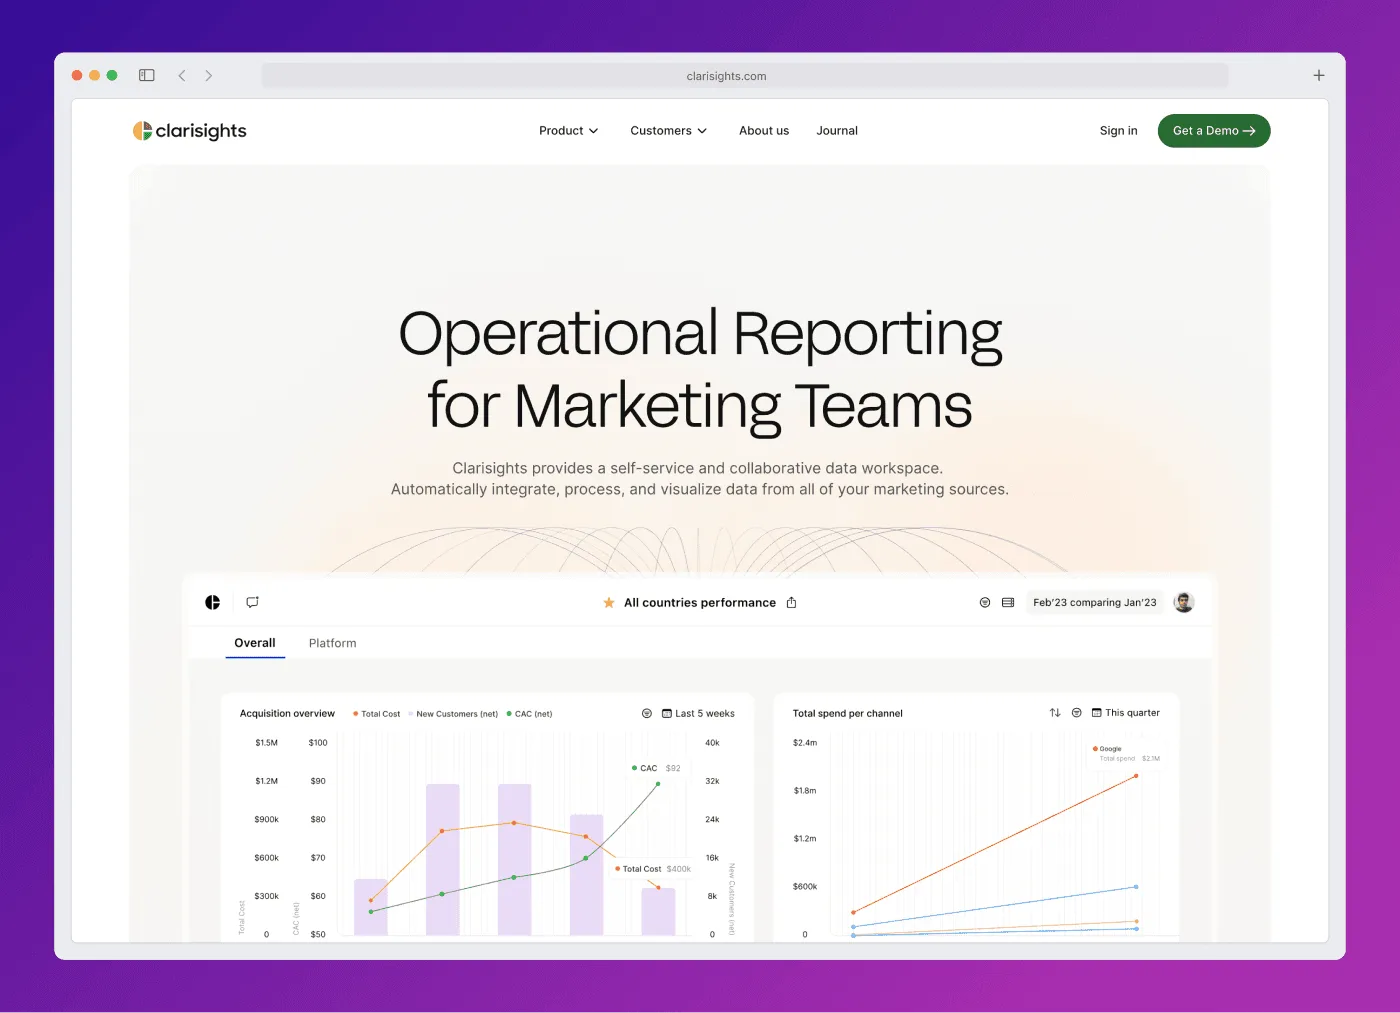Click the clarisights.com address bar
1400x1013 pixels.
click(745, 76)
